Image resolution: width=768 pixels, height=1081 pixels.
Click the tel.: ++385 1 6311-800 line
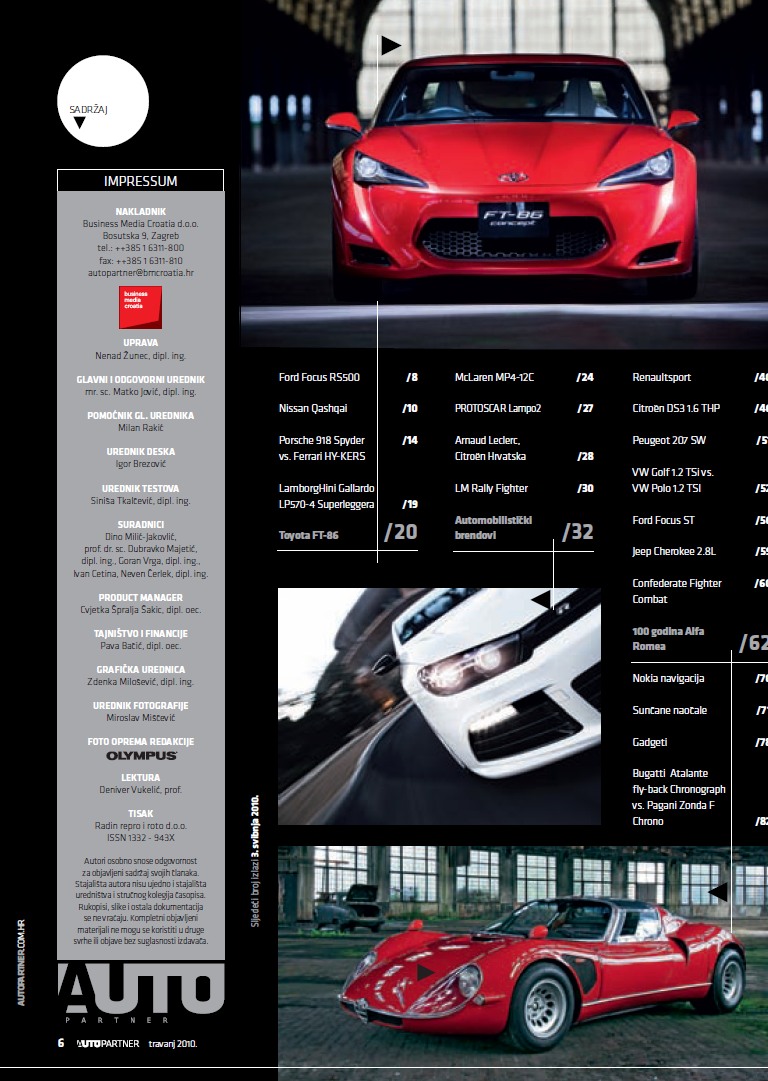[x=141, y=248]
